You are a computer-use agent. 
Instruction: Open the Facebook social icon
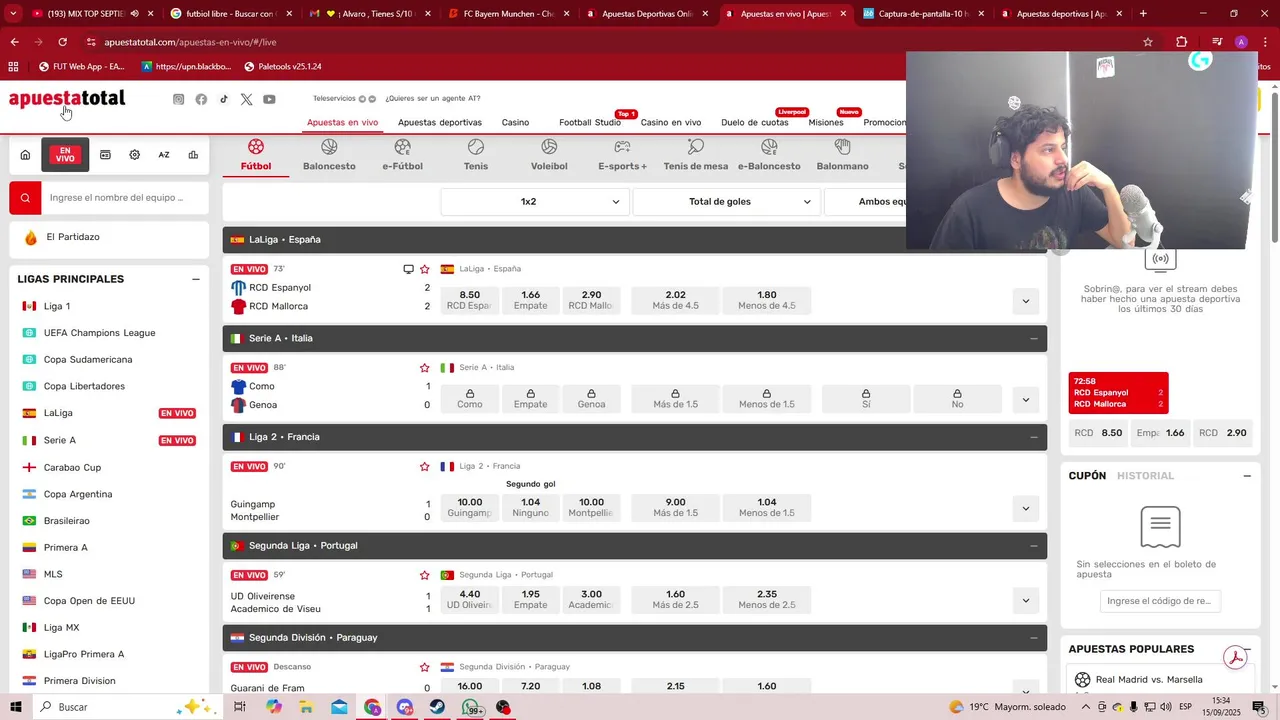[201, 99]
